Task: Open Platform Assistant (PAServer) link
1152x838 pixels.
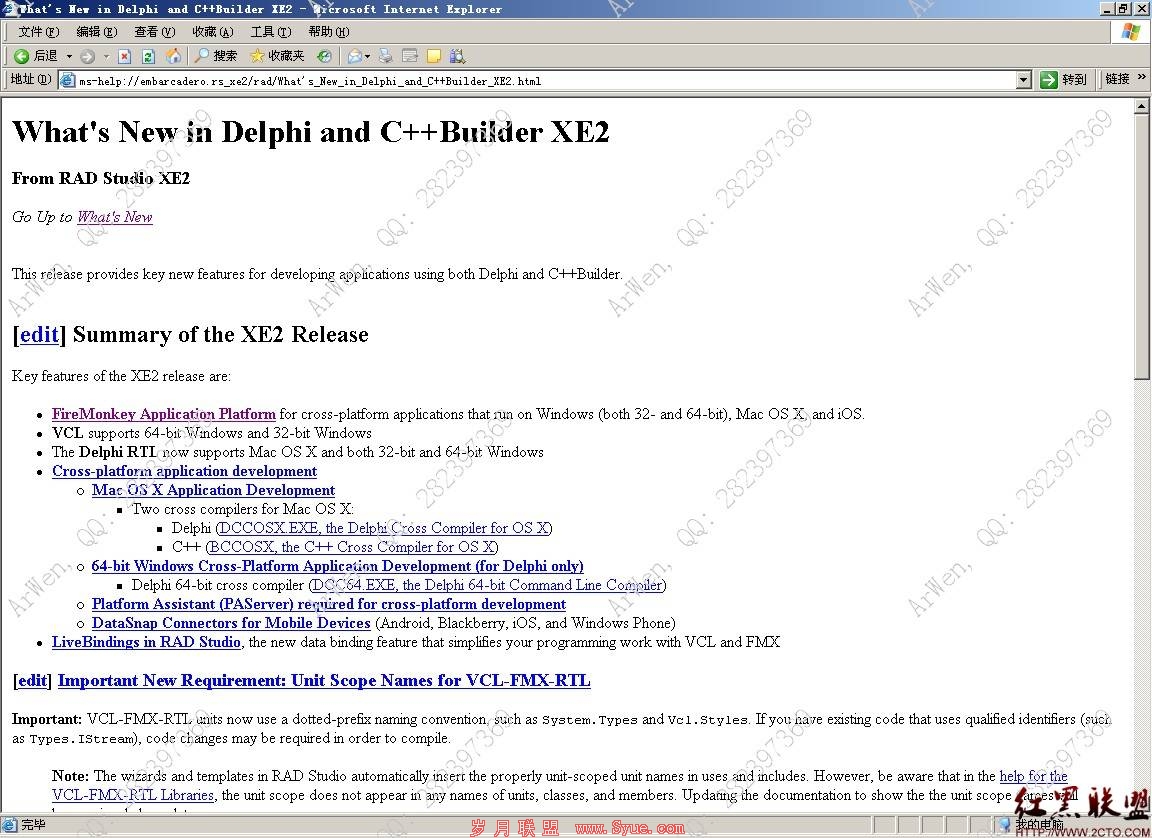Action: 328,604
